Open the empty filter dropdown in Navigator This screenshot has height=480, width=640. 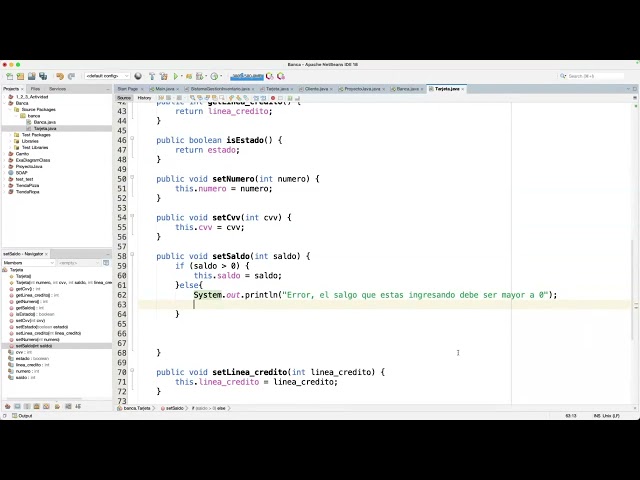[x=78, y=263]
